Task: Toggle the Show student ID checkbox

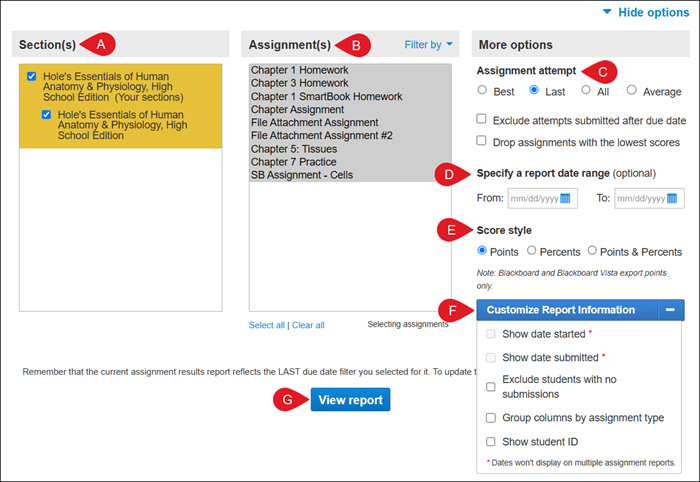Action: pos(491,441)
